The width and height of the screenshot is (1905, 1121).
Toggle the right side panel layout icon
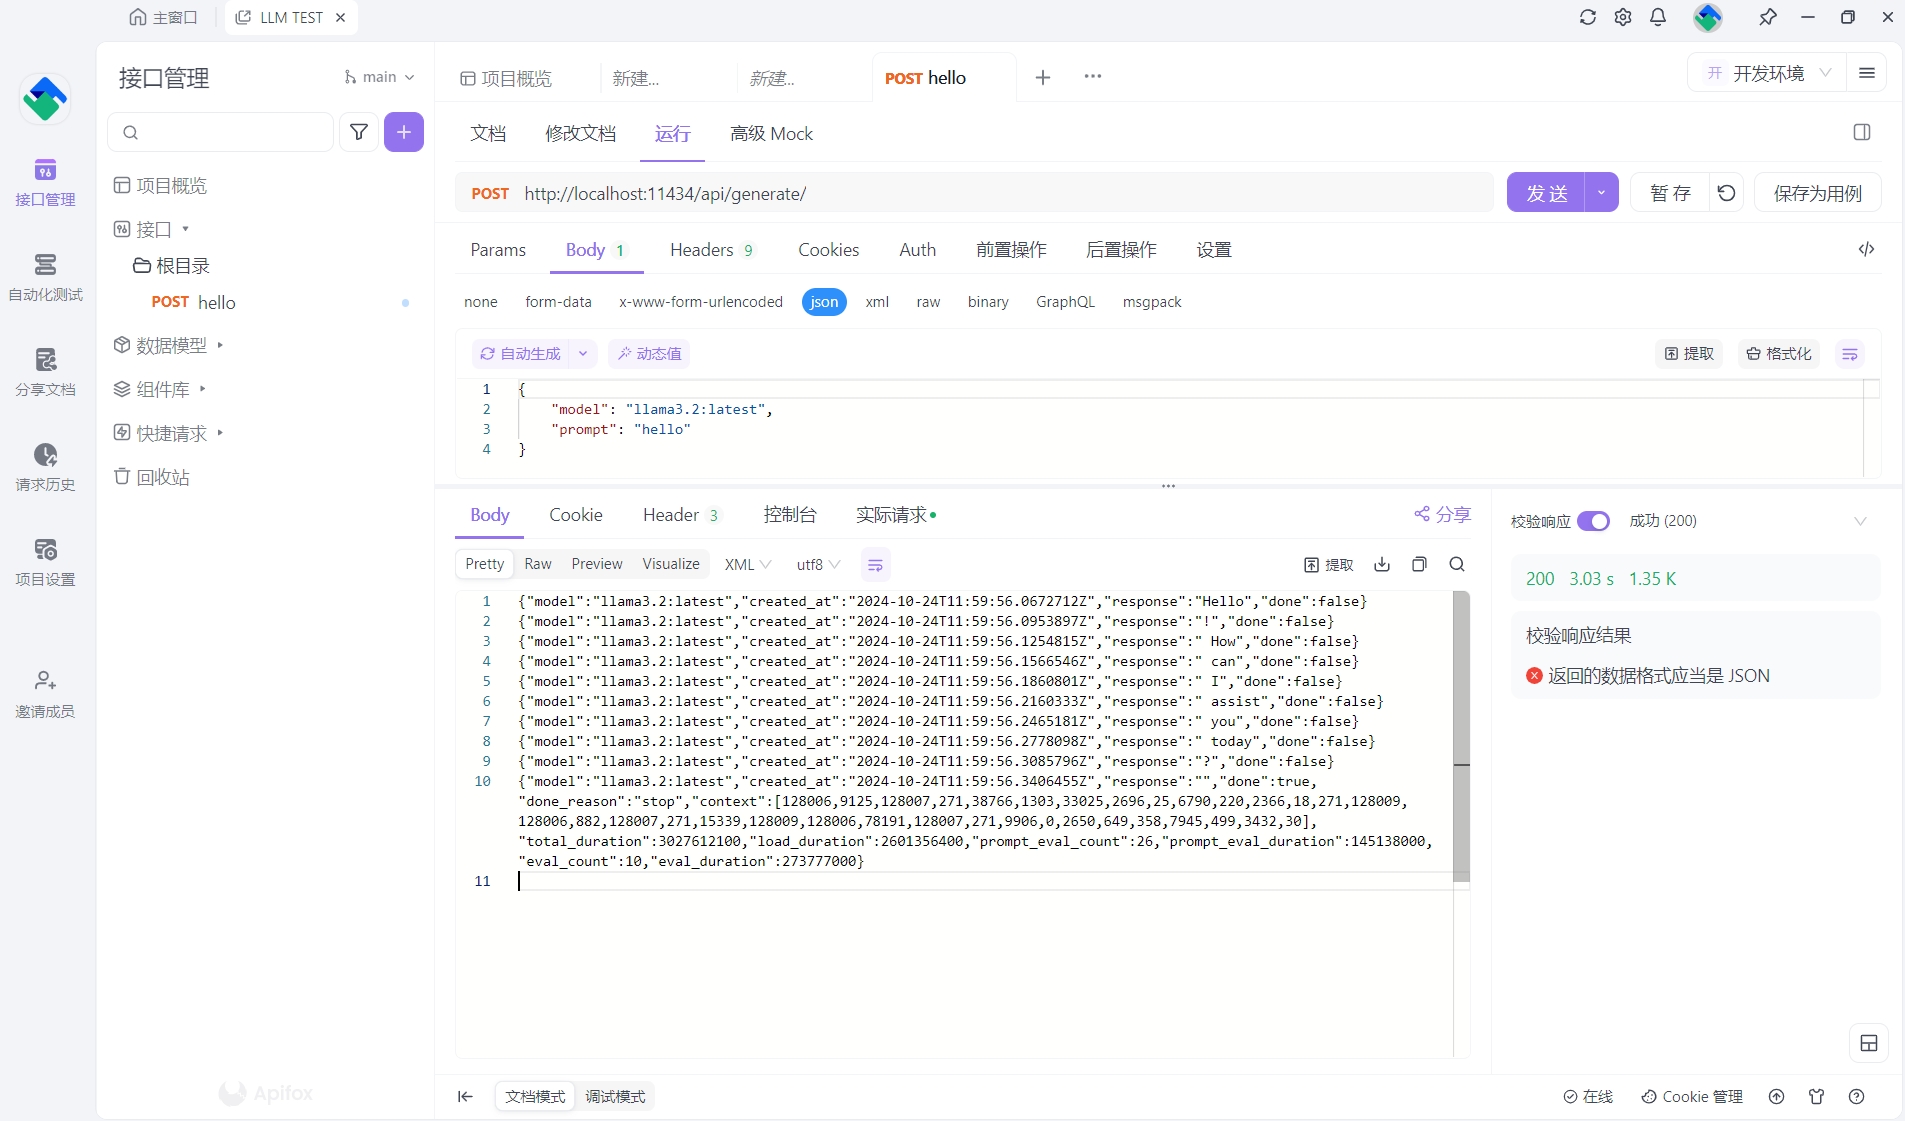[x=1862, y=132]
